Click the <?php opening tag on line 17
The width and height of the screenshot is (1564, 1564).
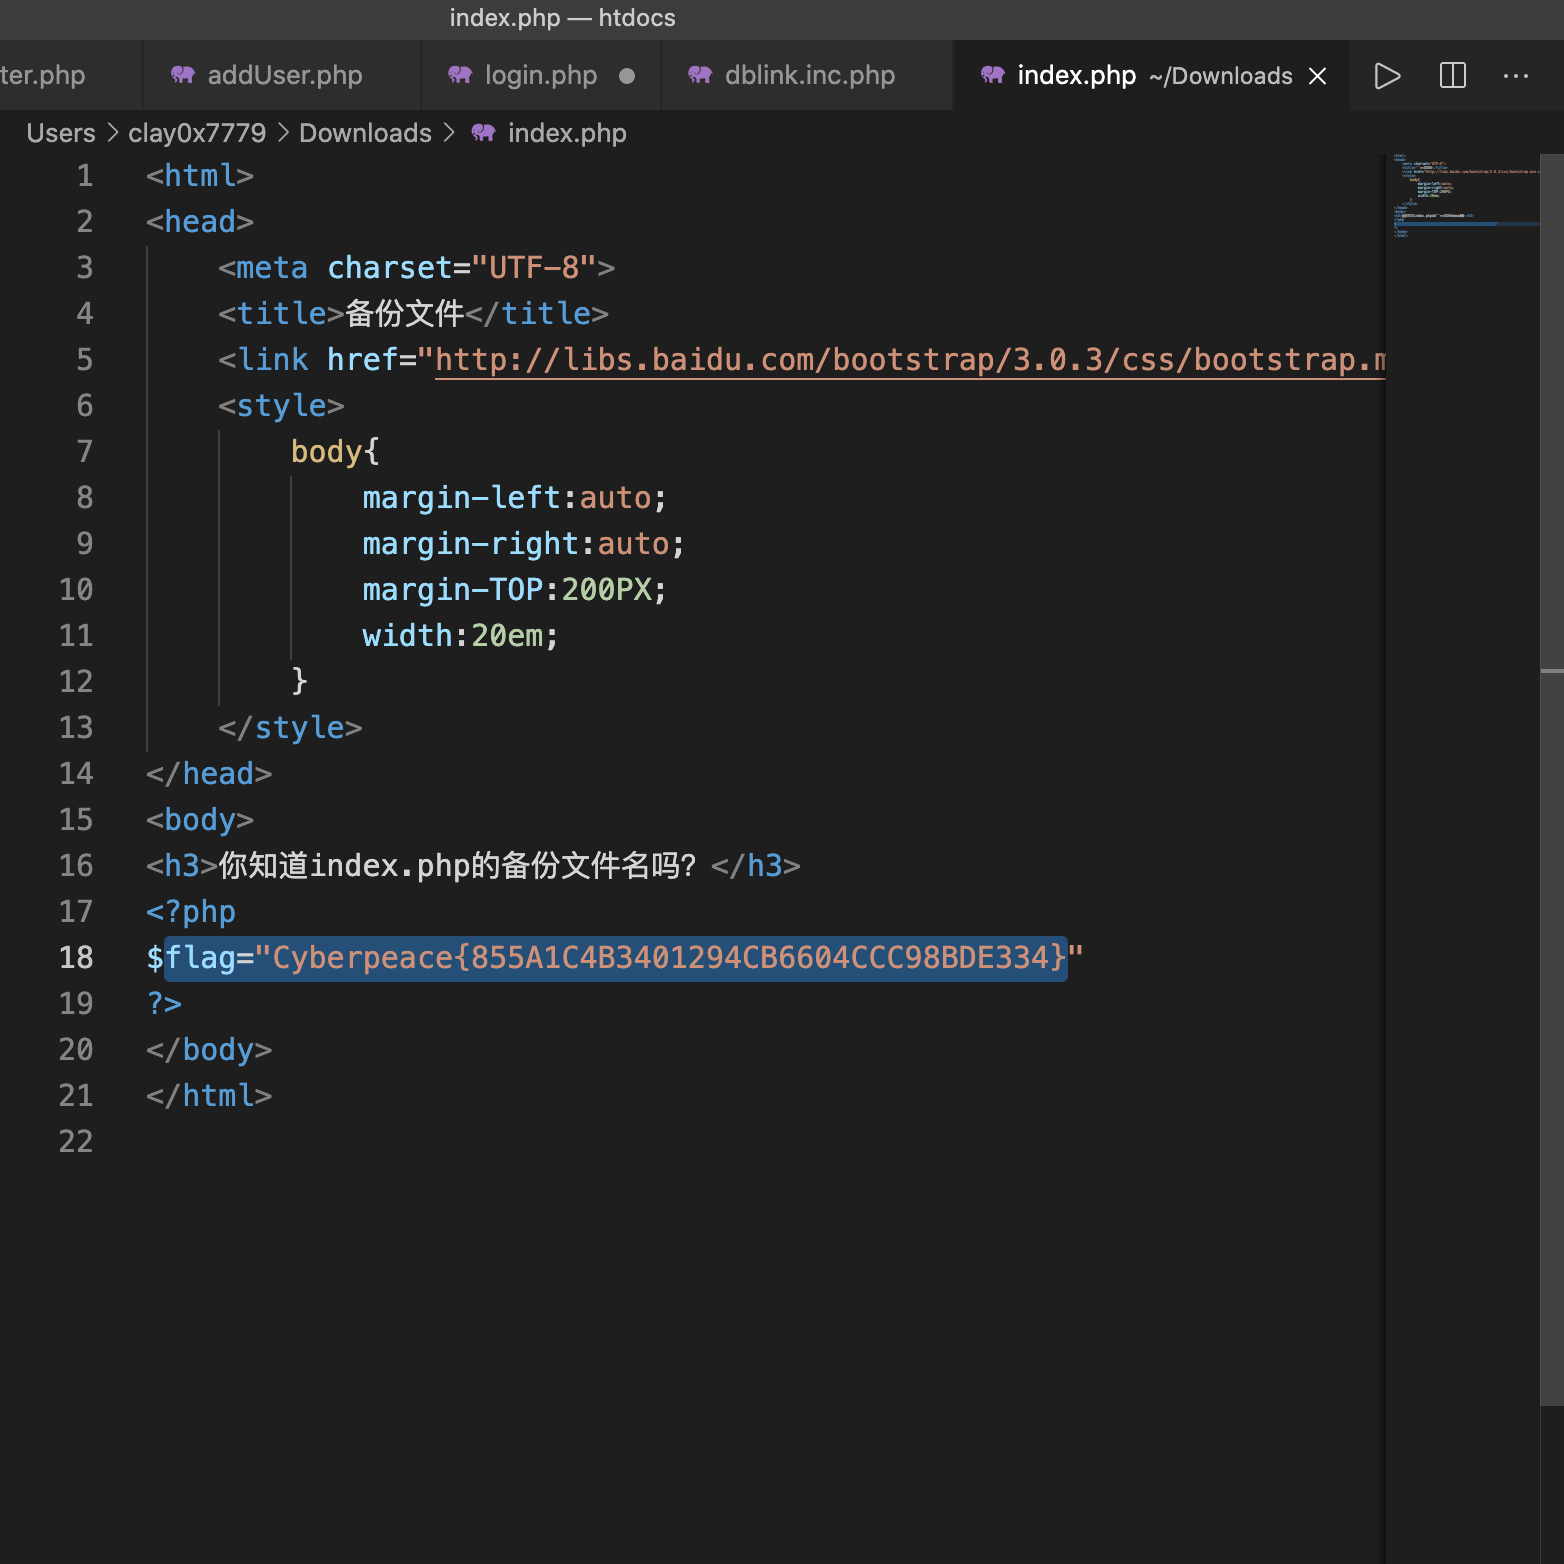pos(191,911)
